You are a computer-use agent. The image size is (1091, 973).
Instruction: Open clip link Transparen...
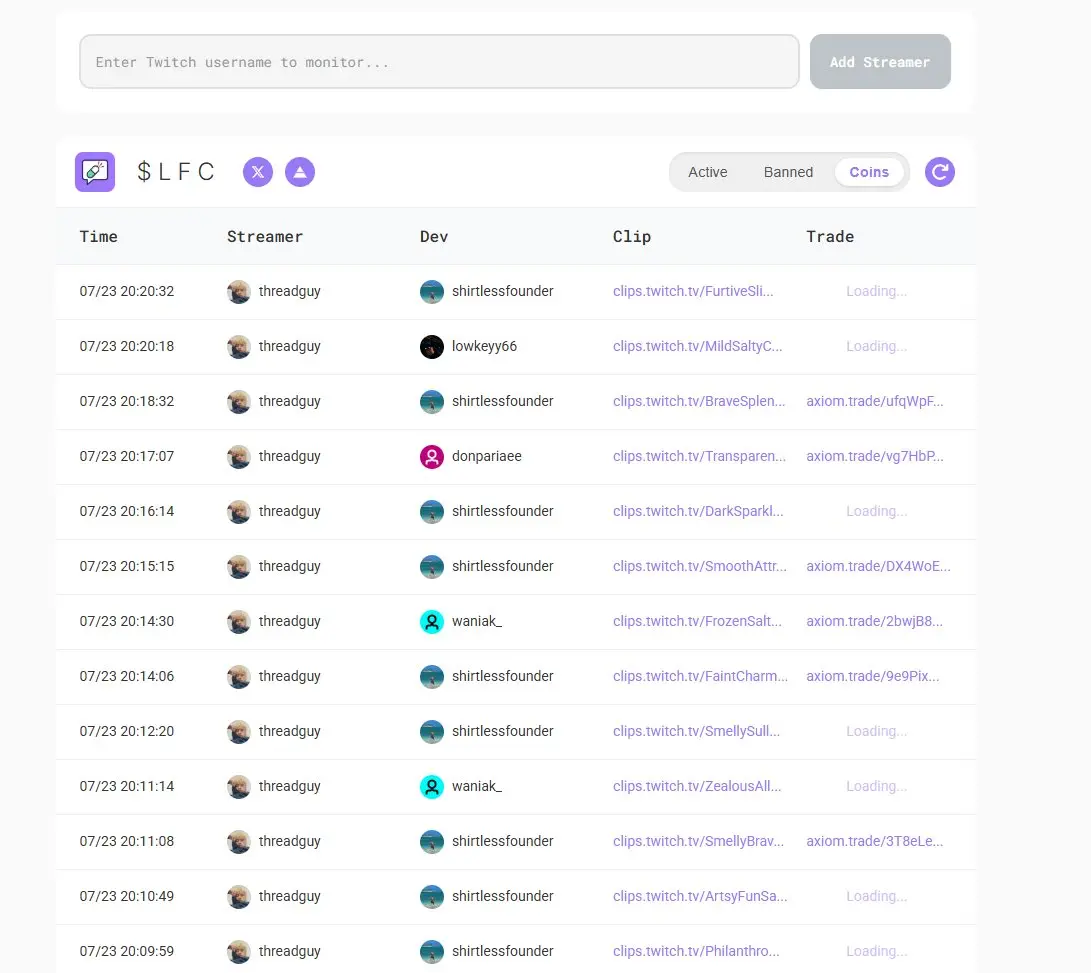[x=699, y=456]
